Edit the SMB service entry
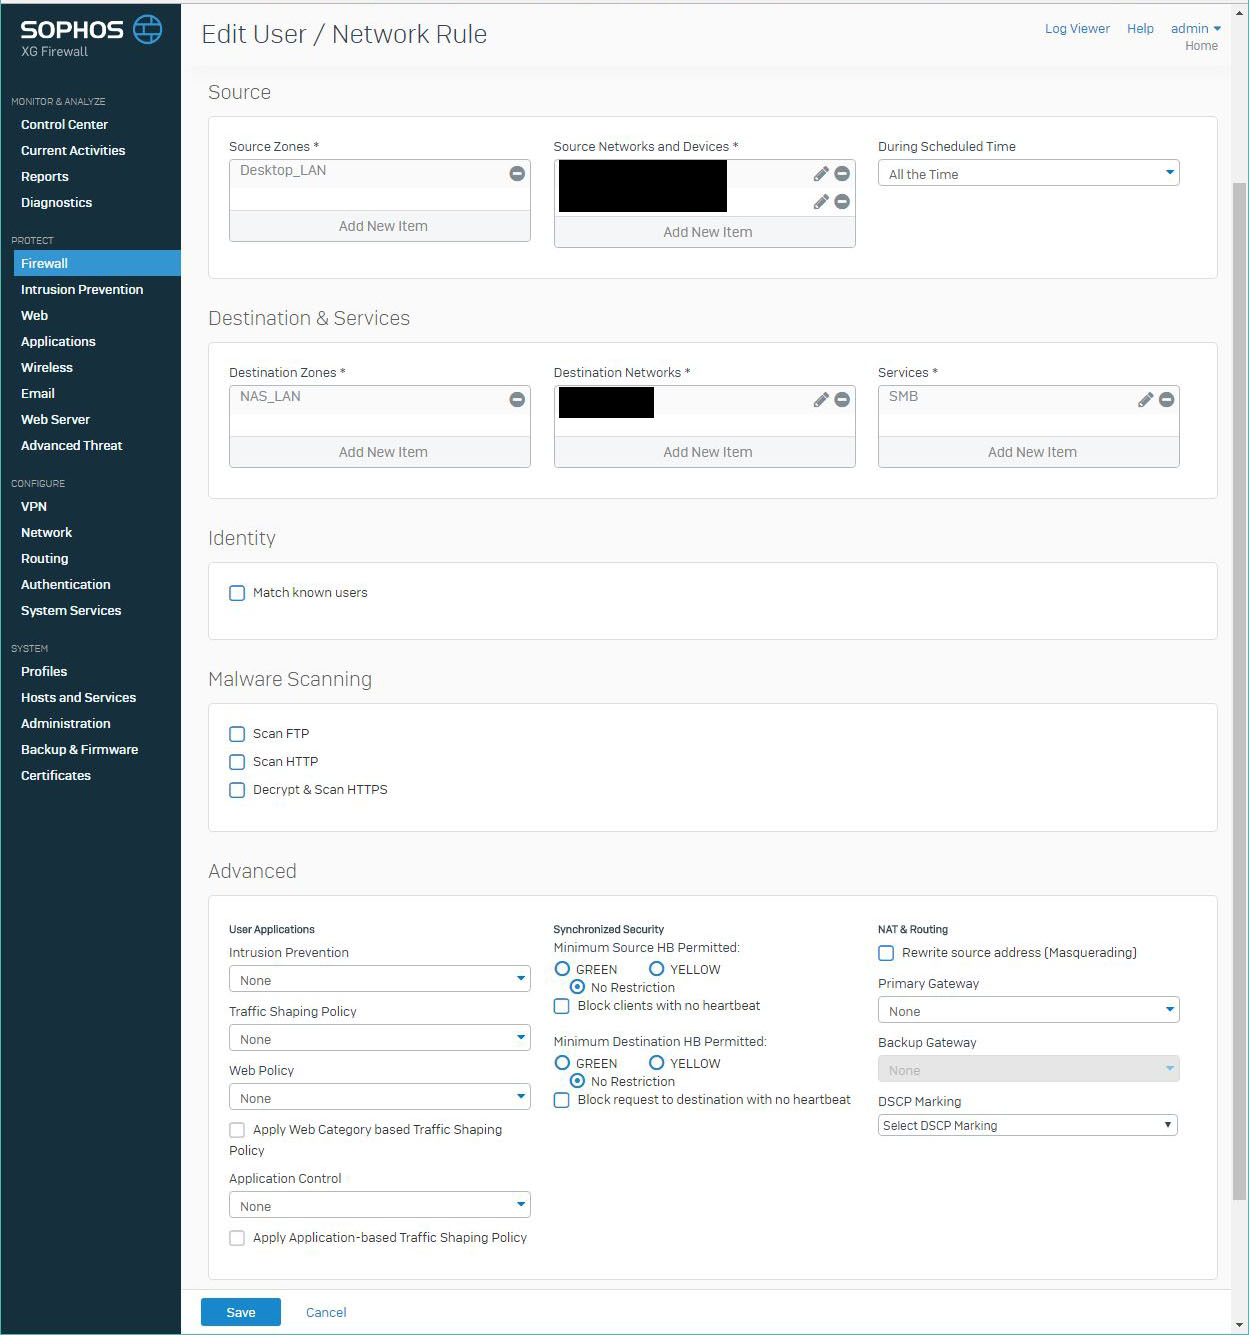Screen dimensions: 1249x1335 tap(1146, 400)
